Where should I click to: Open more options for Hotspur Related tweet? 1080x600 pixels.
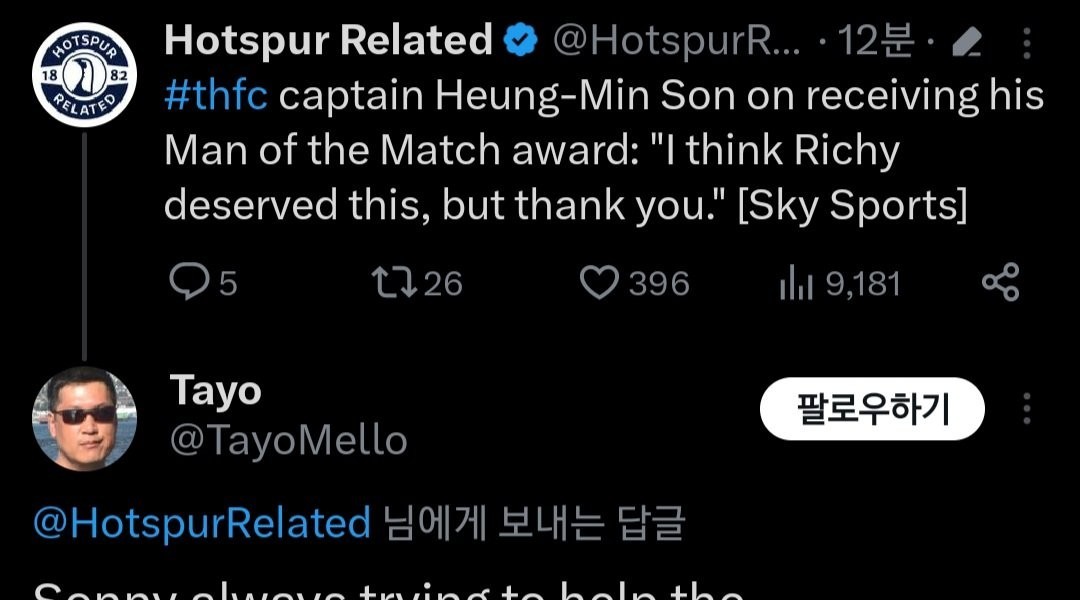pyautogui.click(x=1026, y=44)
